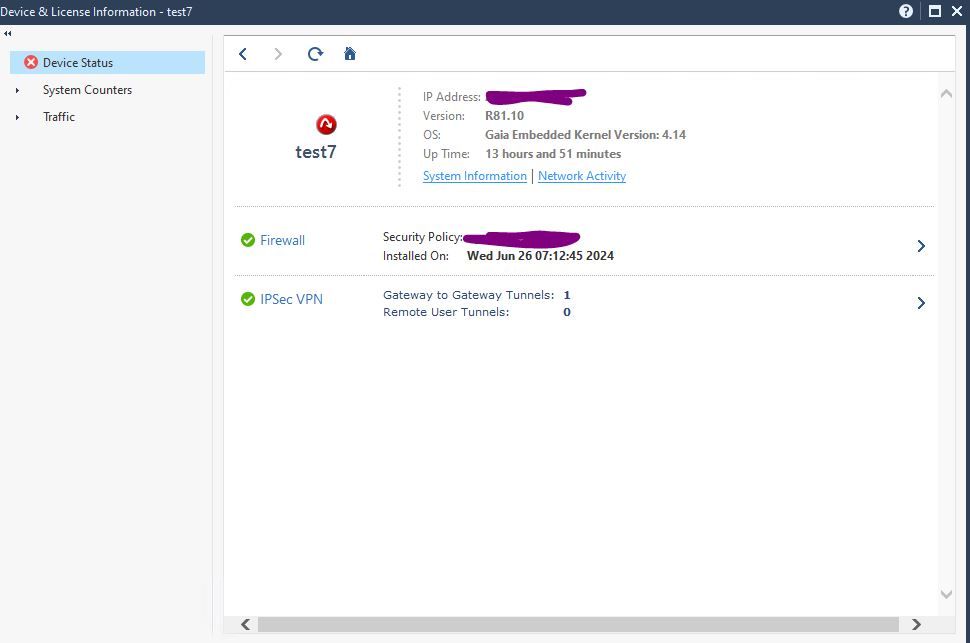Image resolution: width=970 pixels, height=643 pixels.
Task: Open help via the question mark icon
Action: click(905, 11)
